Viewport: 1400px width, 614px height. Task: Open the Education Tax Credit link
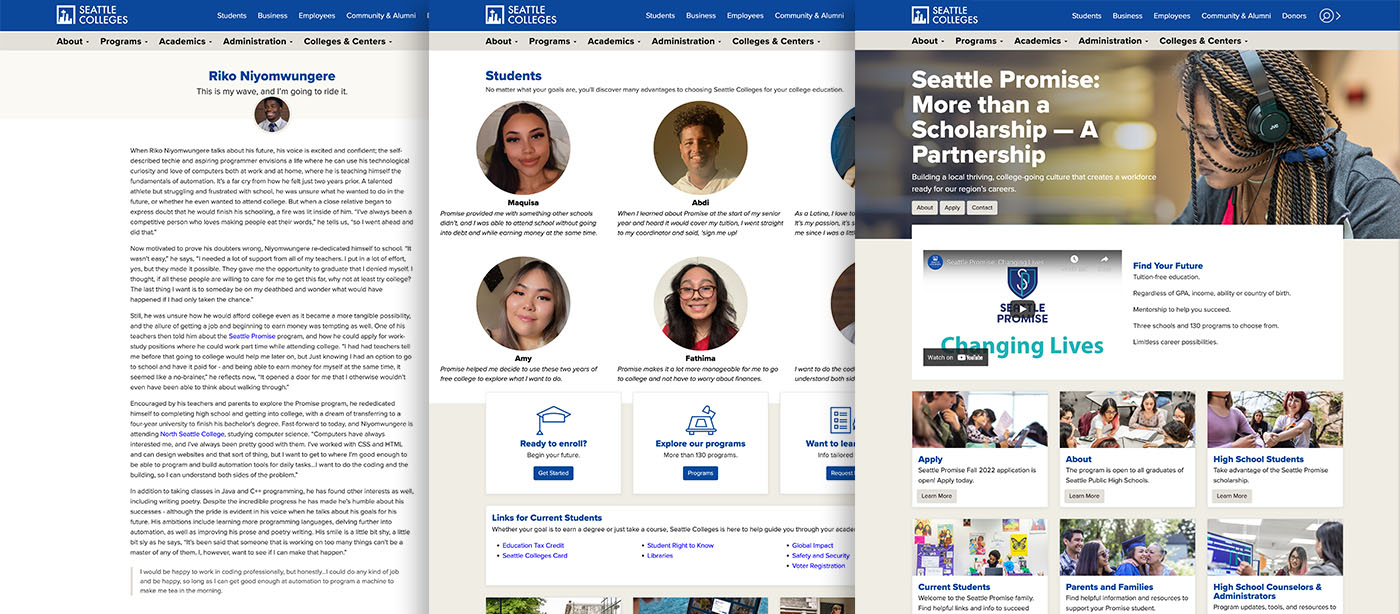[x=533, y=545]
